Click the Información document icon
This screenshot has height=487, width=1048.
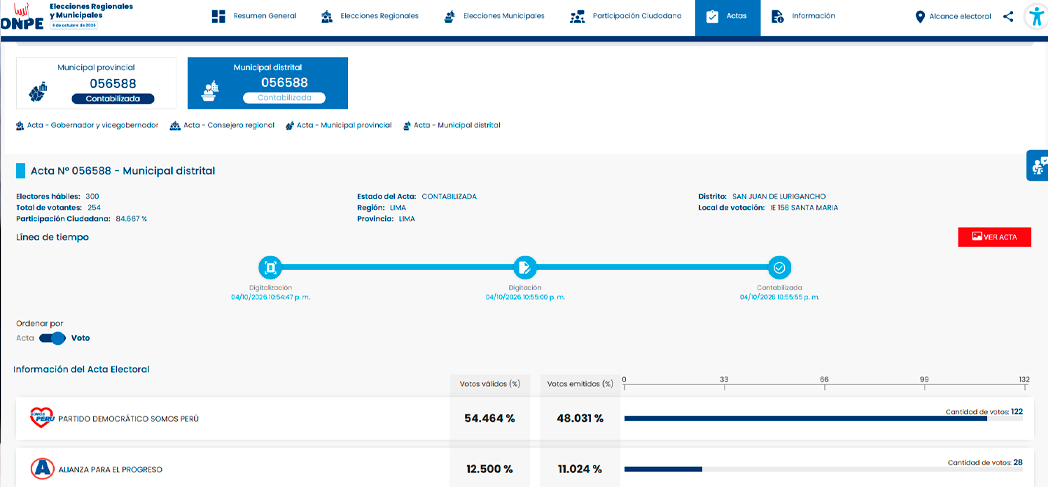pos(777,16)
